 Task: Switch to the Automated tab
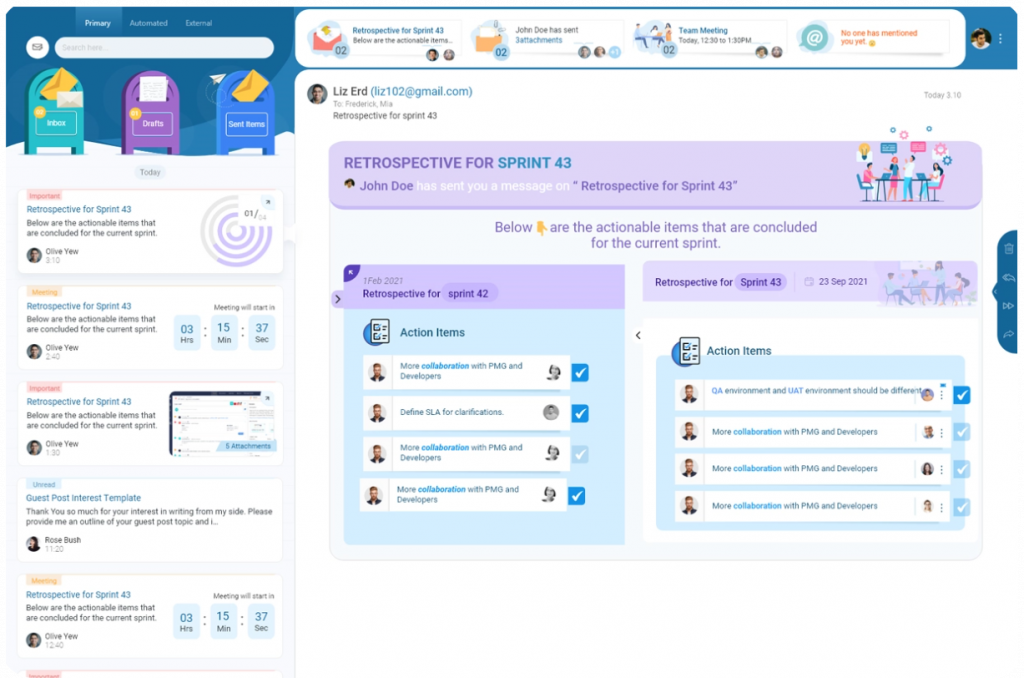pyautogui.click(x=148, y=23)
